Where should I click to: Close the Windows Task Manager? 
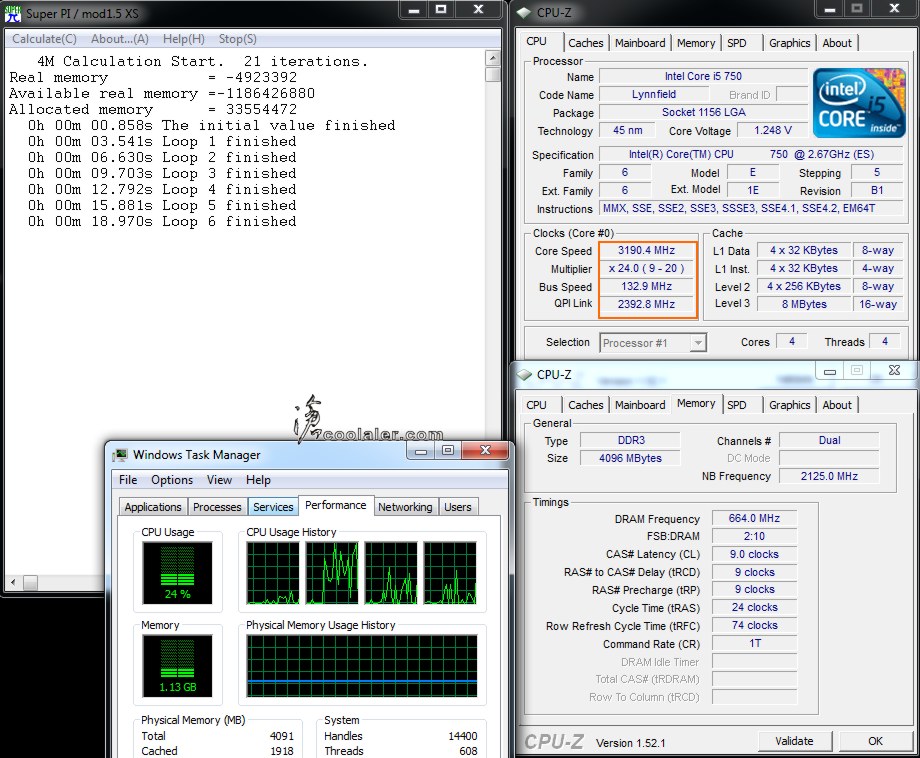tap(485, 451)
